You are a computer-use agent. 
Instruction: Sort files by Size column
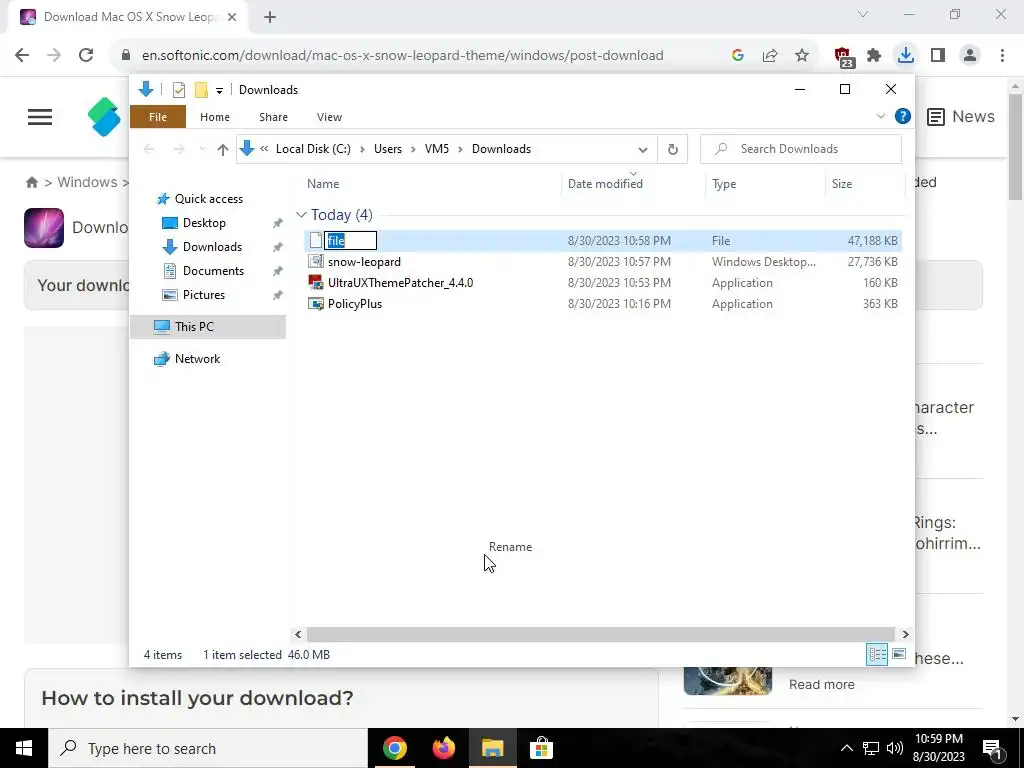[865, 184]
